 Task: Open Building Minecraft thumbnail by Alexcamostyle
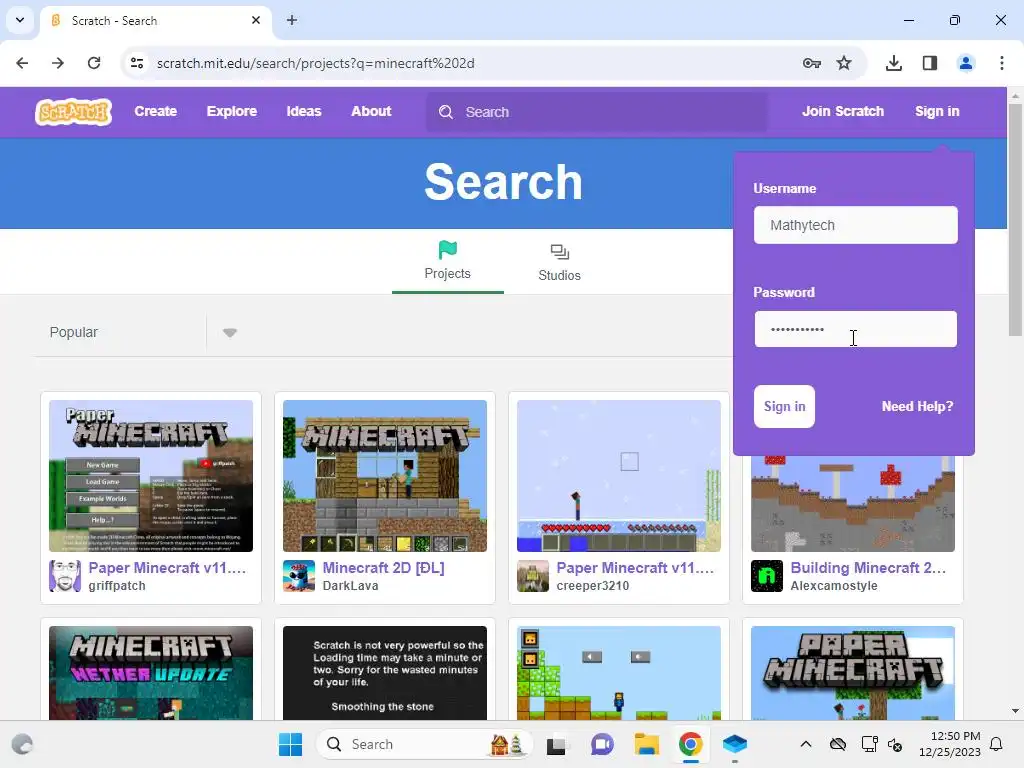point(852,504)
